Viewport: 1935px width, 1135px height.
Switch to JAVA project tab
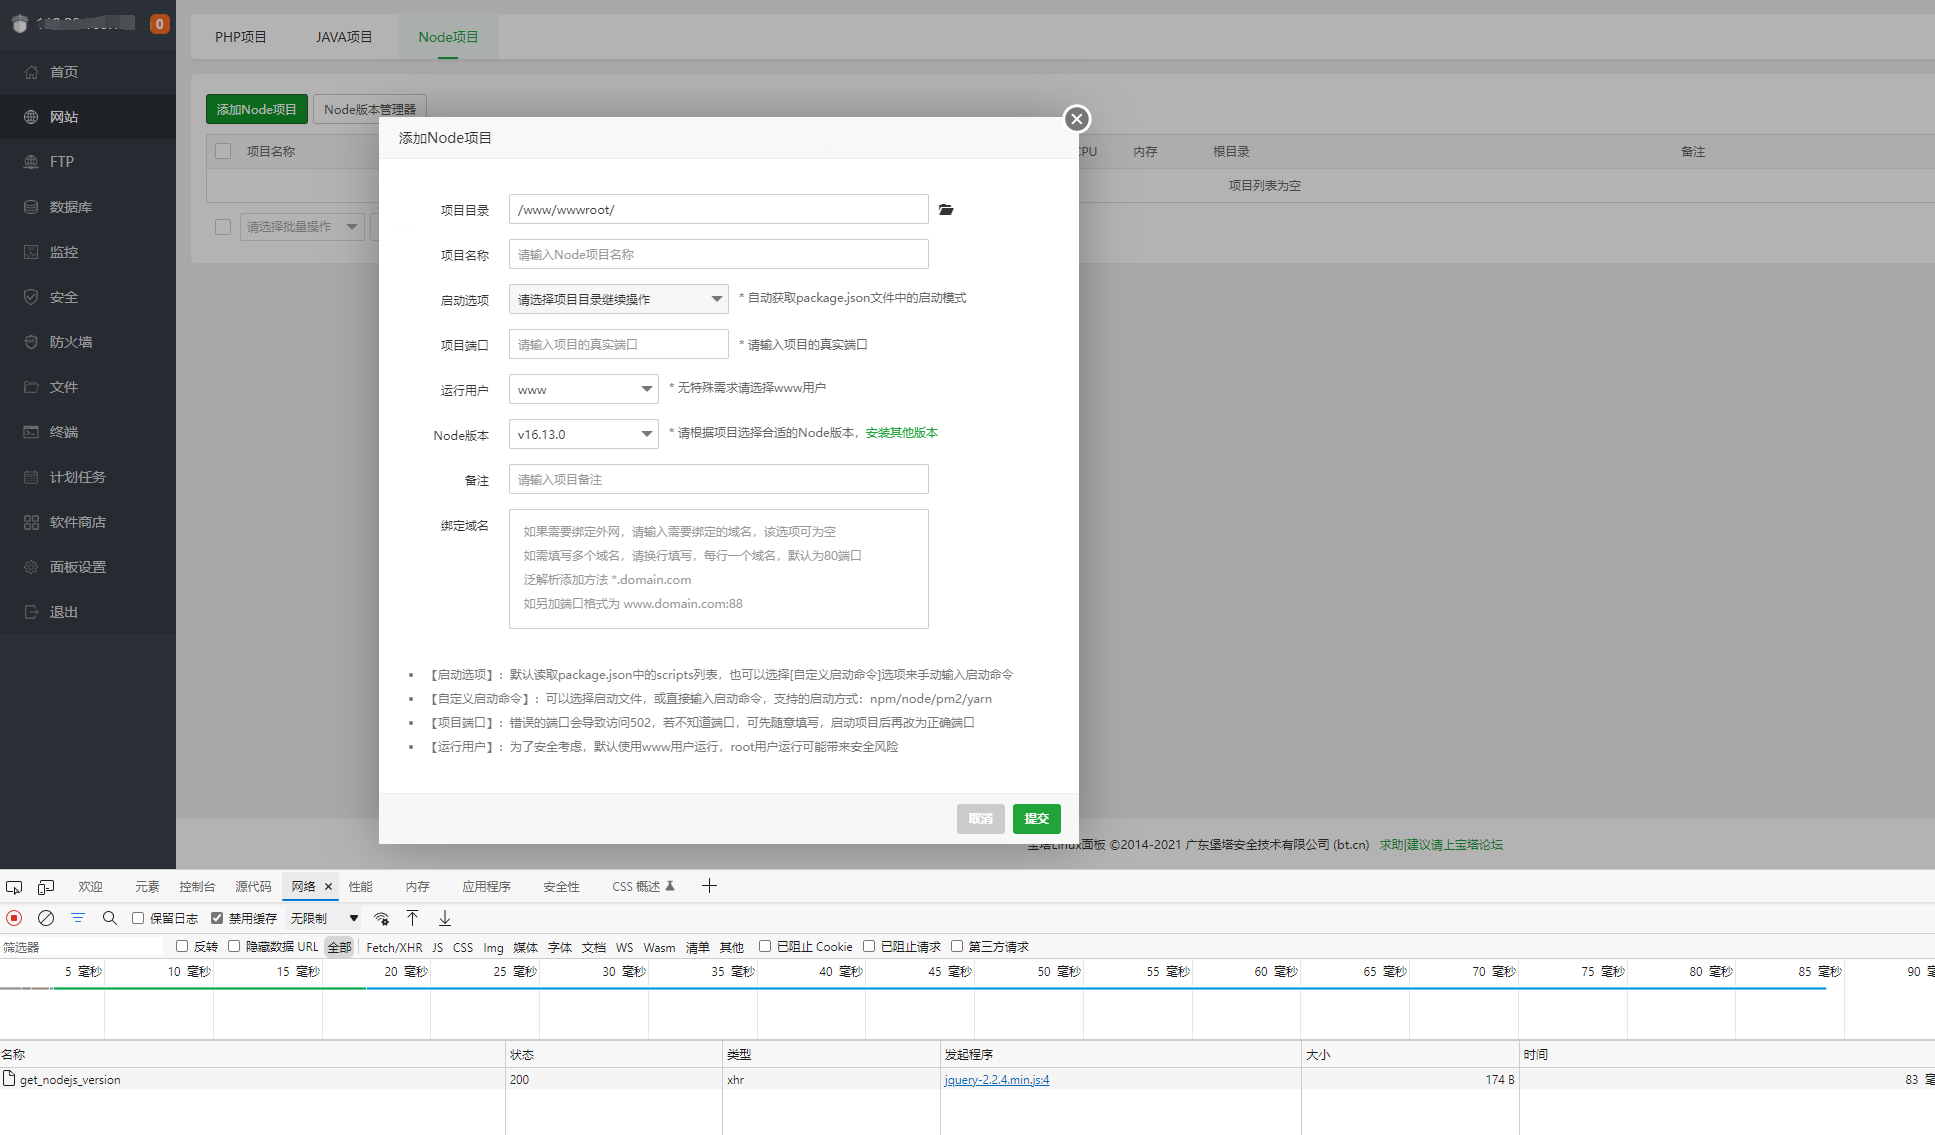tap(344, 37)
